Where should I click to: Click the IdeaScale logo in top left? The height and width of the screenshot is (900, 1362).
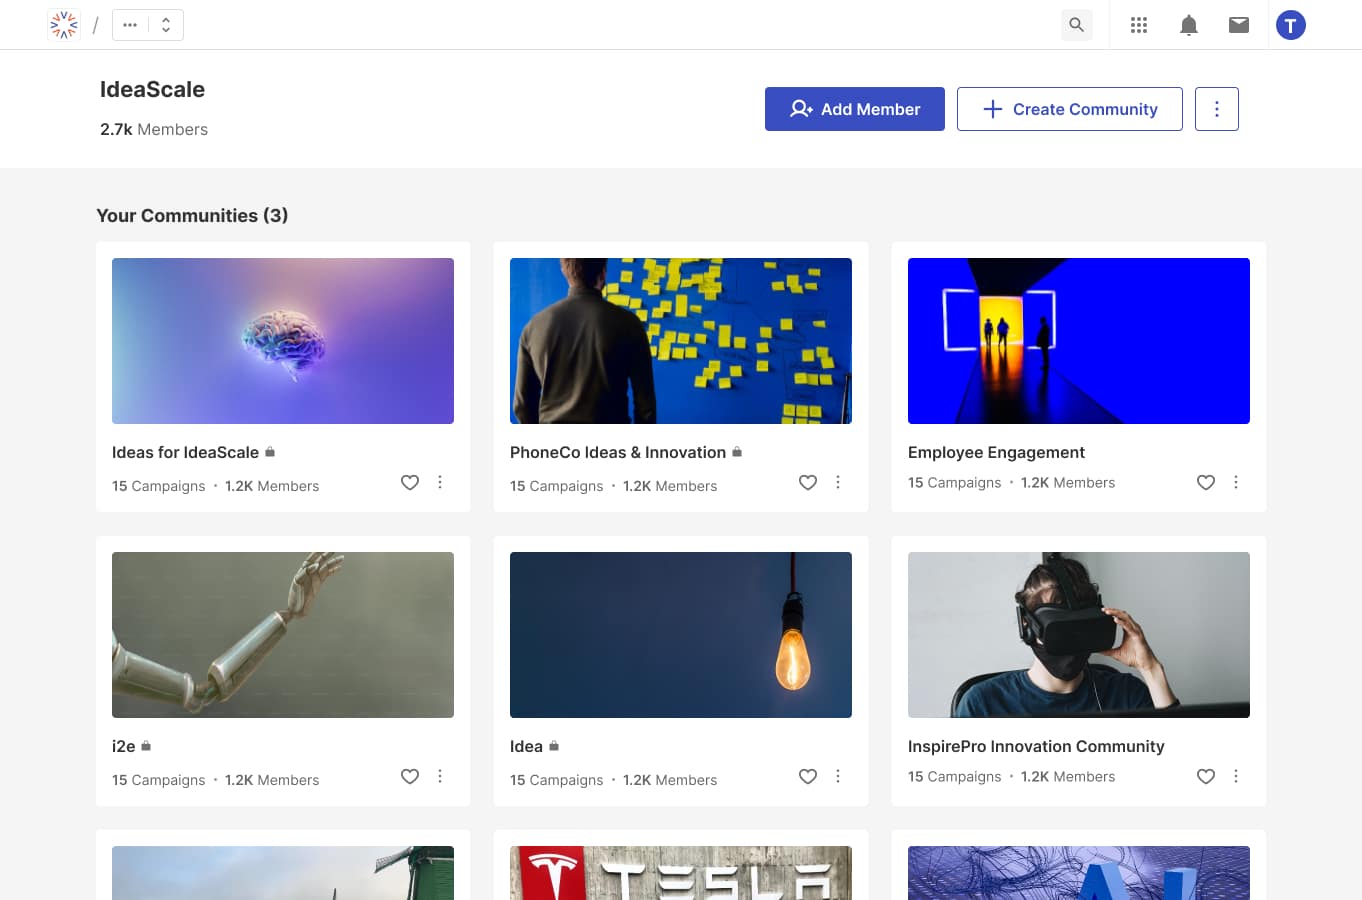[x=63, y=24]
